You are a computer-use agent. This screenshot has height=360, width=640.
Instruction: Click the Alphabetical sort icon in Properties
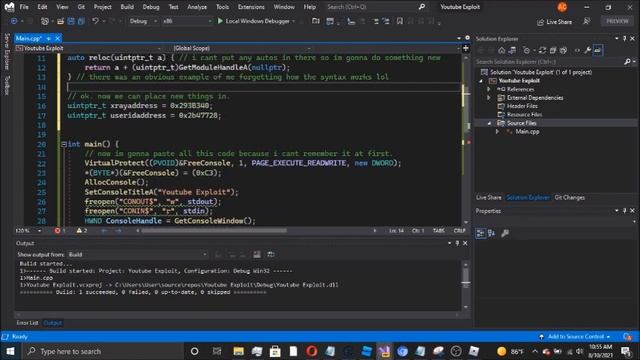click(491, 233)
